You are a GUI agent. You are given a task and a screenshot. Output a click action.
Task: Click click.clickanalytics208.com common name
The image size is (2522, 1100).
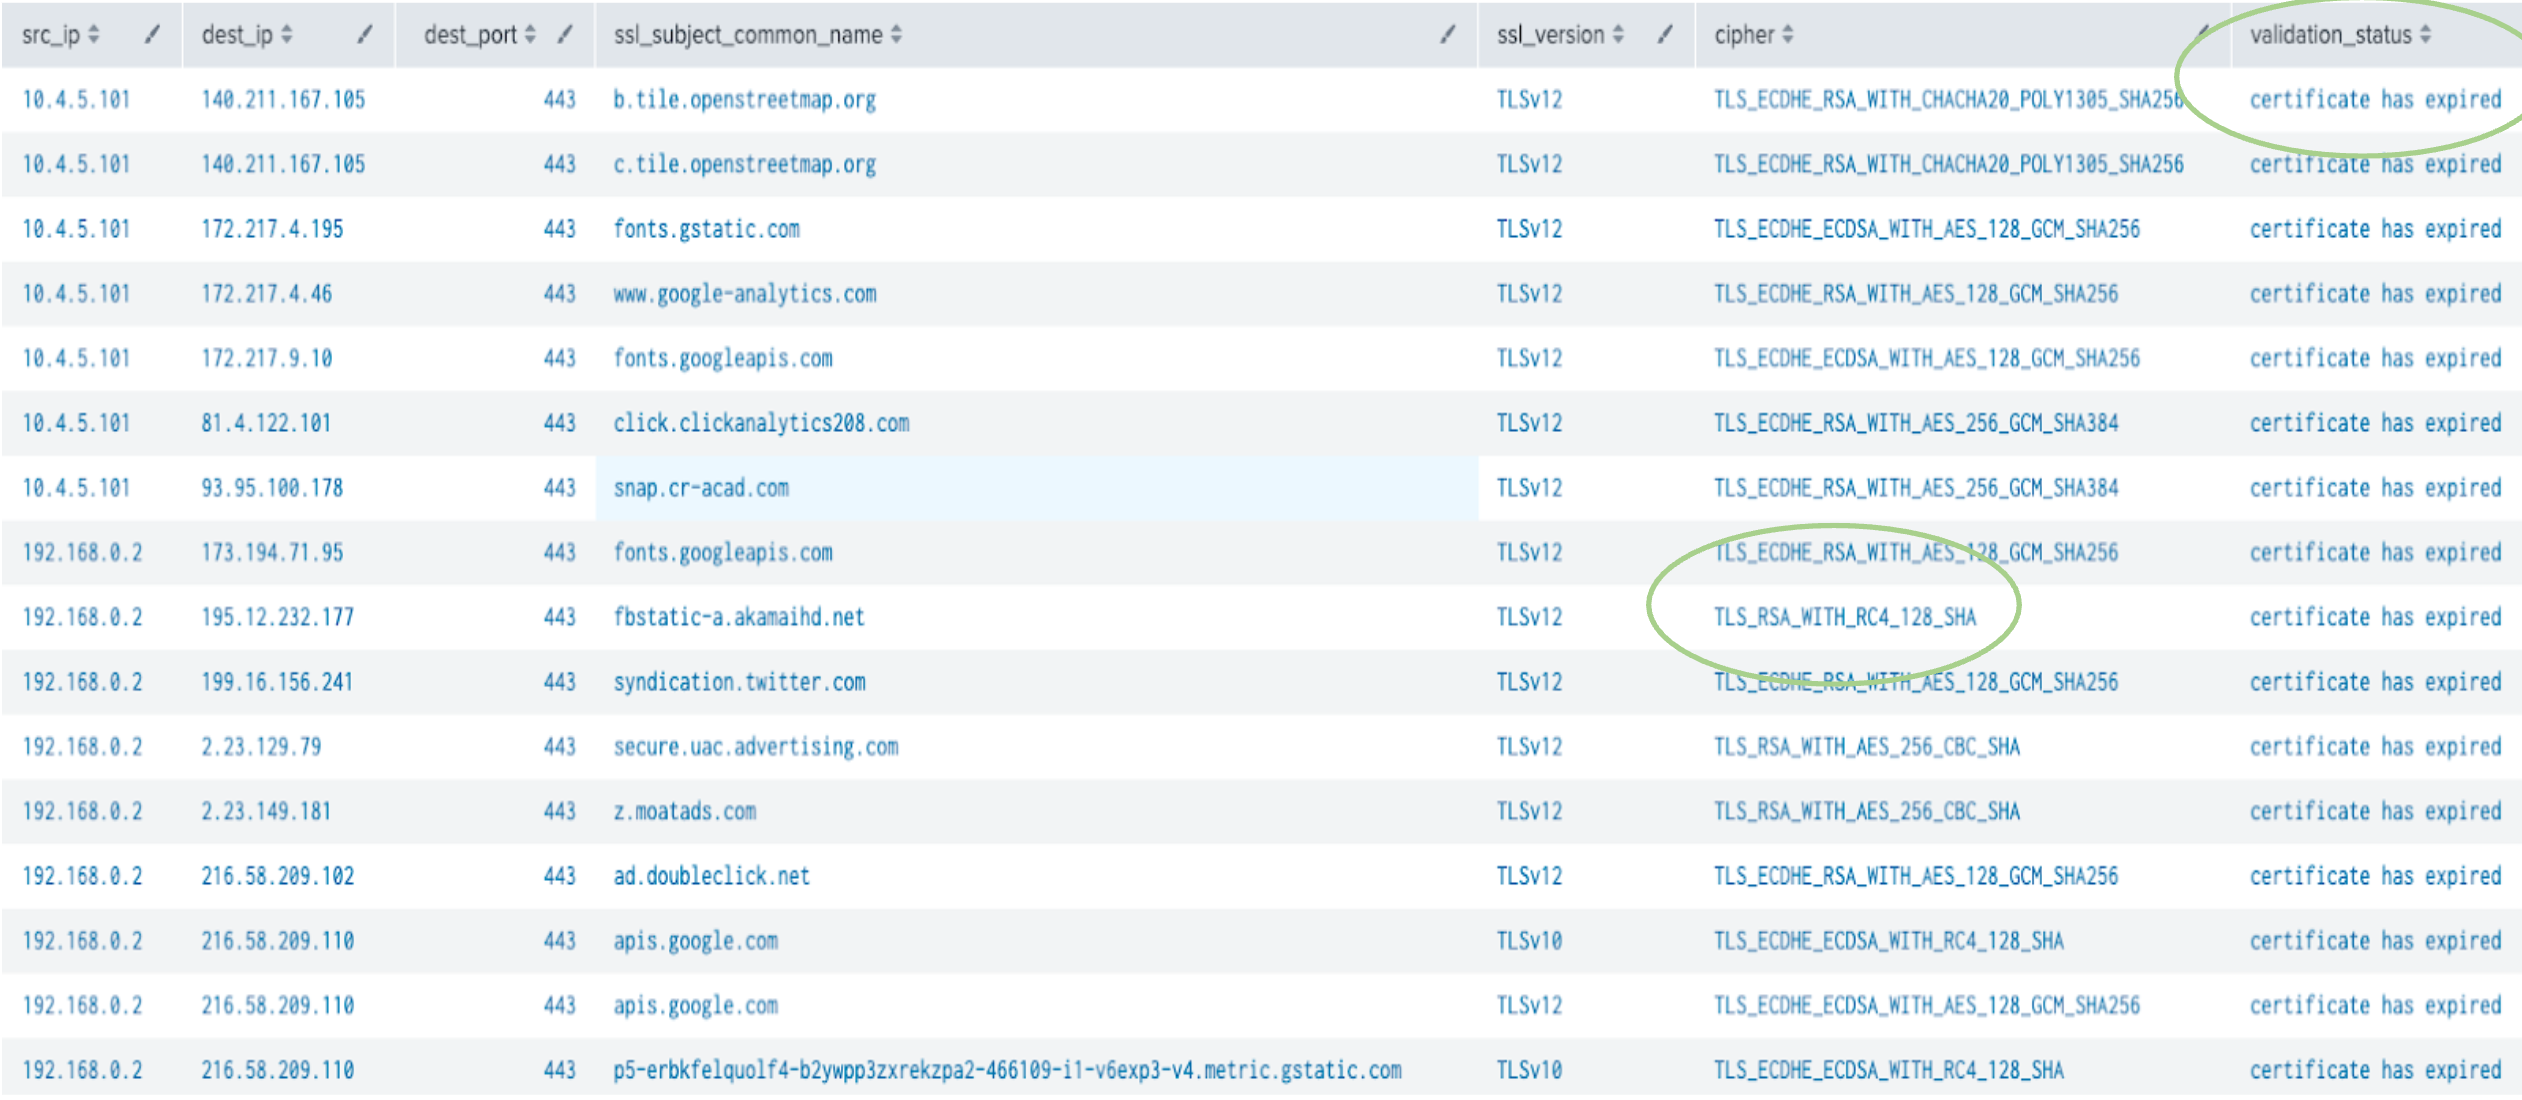pyautogui.click(x=761, y=423)
